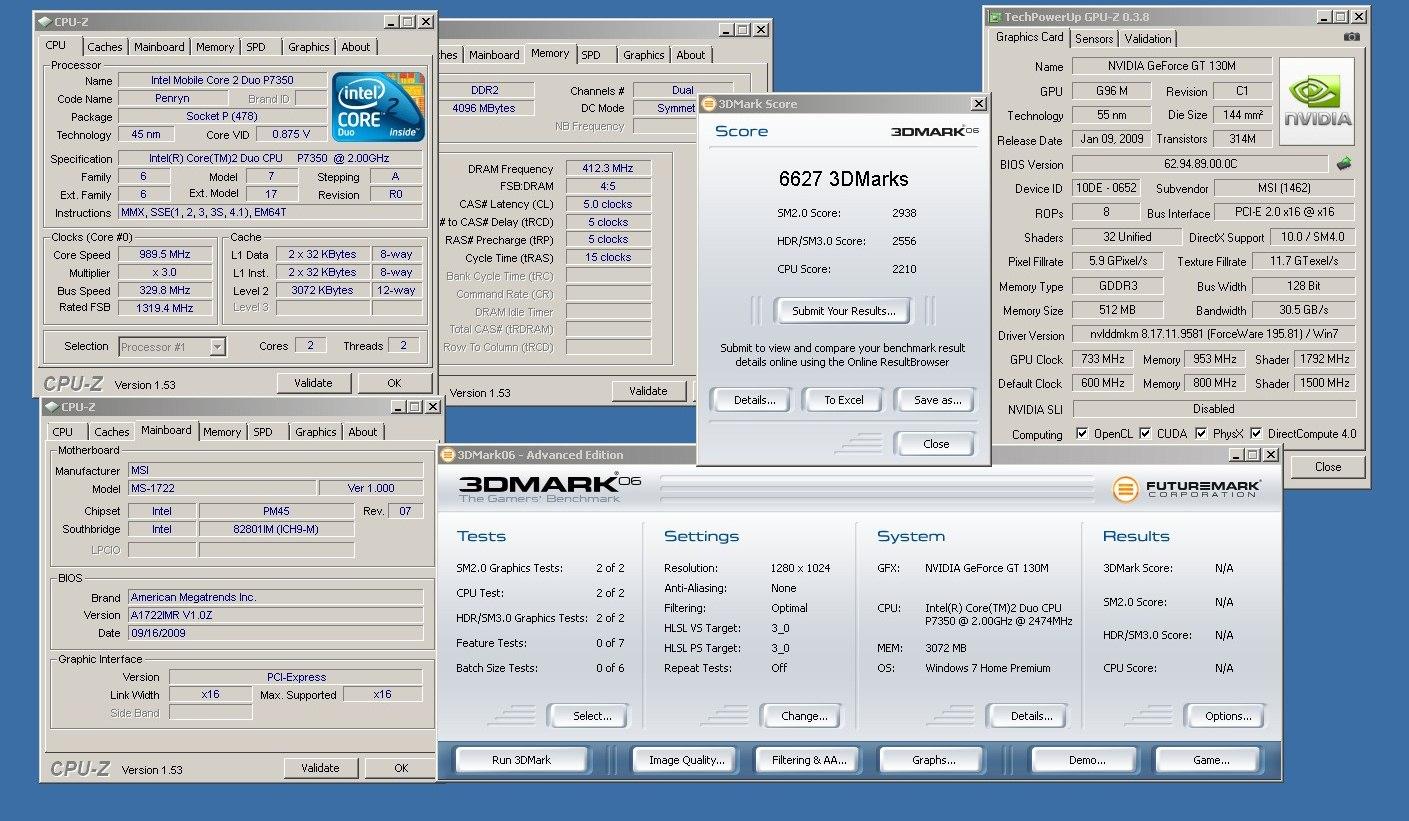The width and height of the screenshot is (1409, 821).
Task: Click title icon of CPU-Z window showing CPU tab
Action: click(x=44, y=21)
